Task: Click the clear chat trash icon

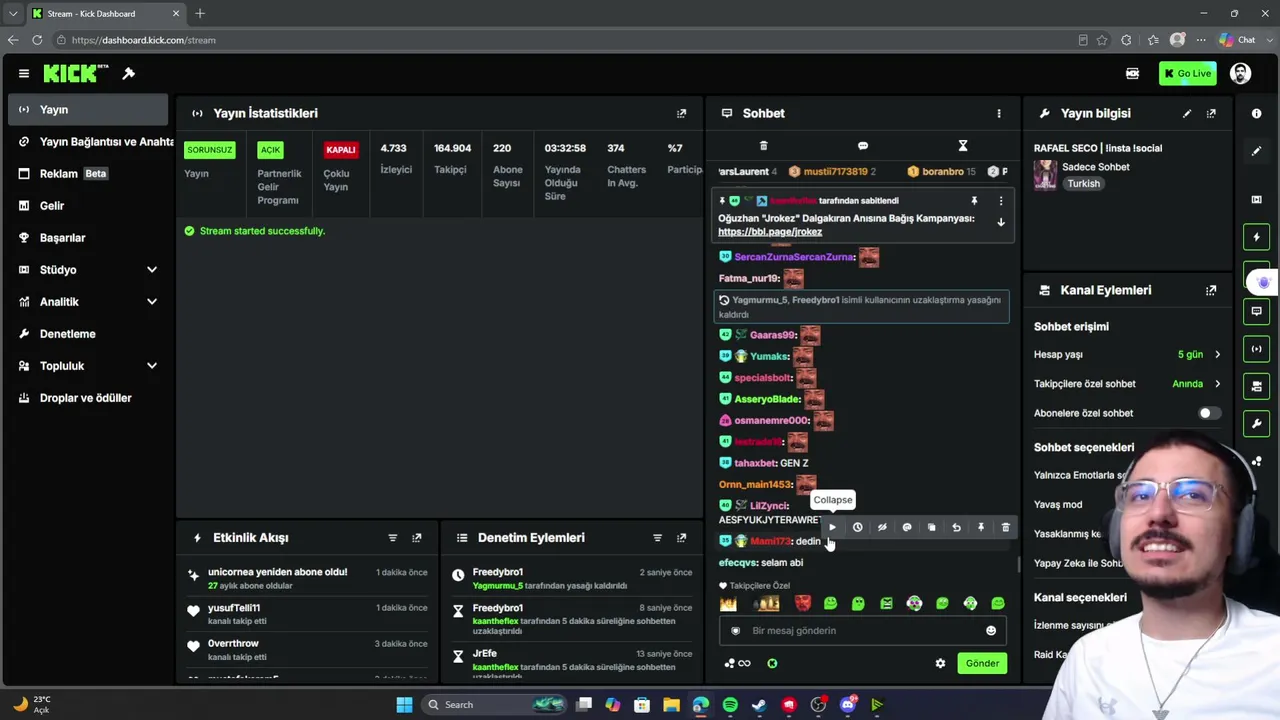Action: coord(763,146)
